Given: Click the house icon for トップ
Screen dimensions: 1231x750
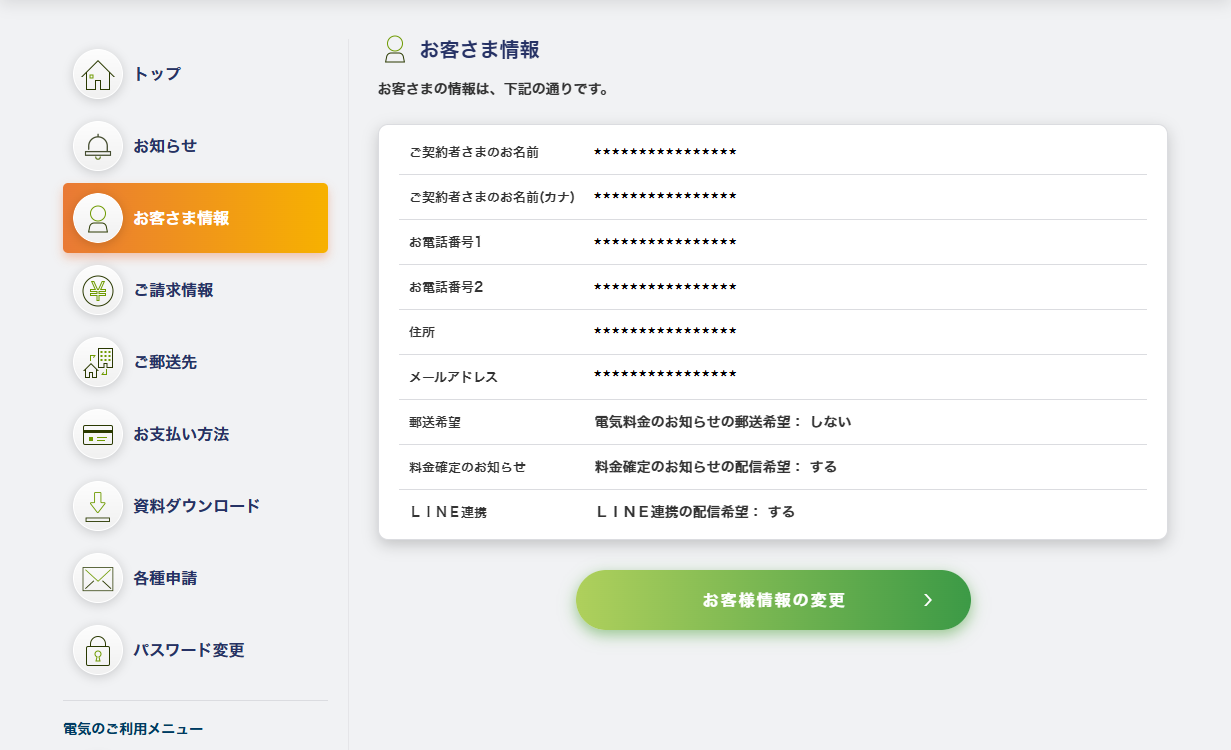Looking at the screenshot, I should pos(98,74).
